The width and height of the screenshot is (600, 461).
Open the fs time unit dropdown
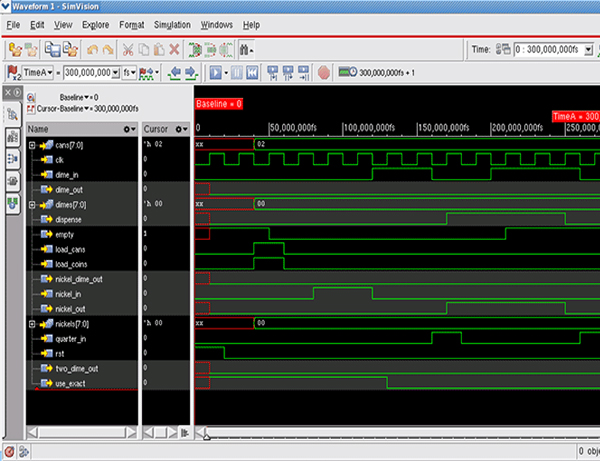pos(129,72)
